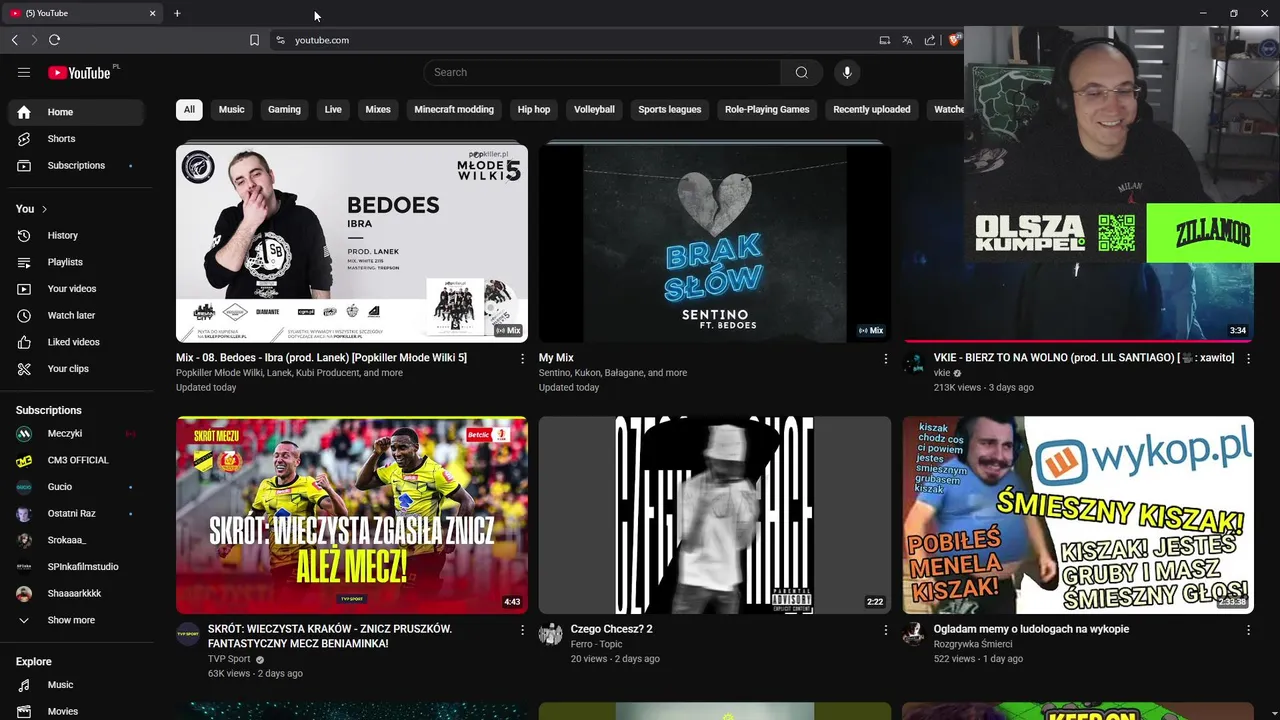The width and height of the screenshot is (1280, 720).
Task: Select the Volleyball filter chip
Action: pos(594,109)
